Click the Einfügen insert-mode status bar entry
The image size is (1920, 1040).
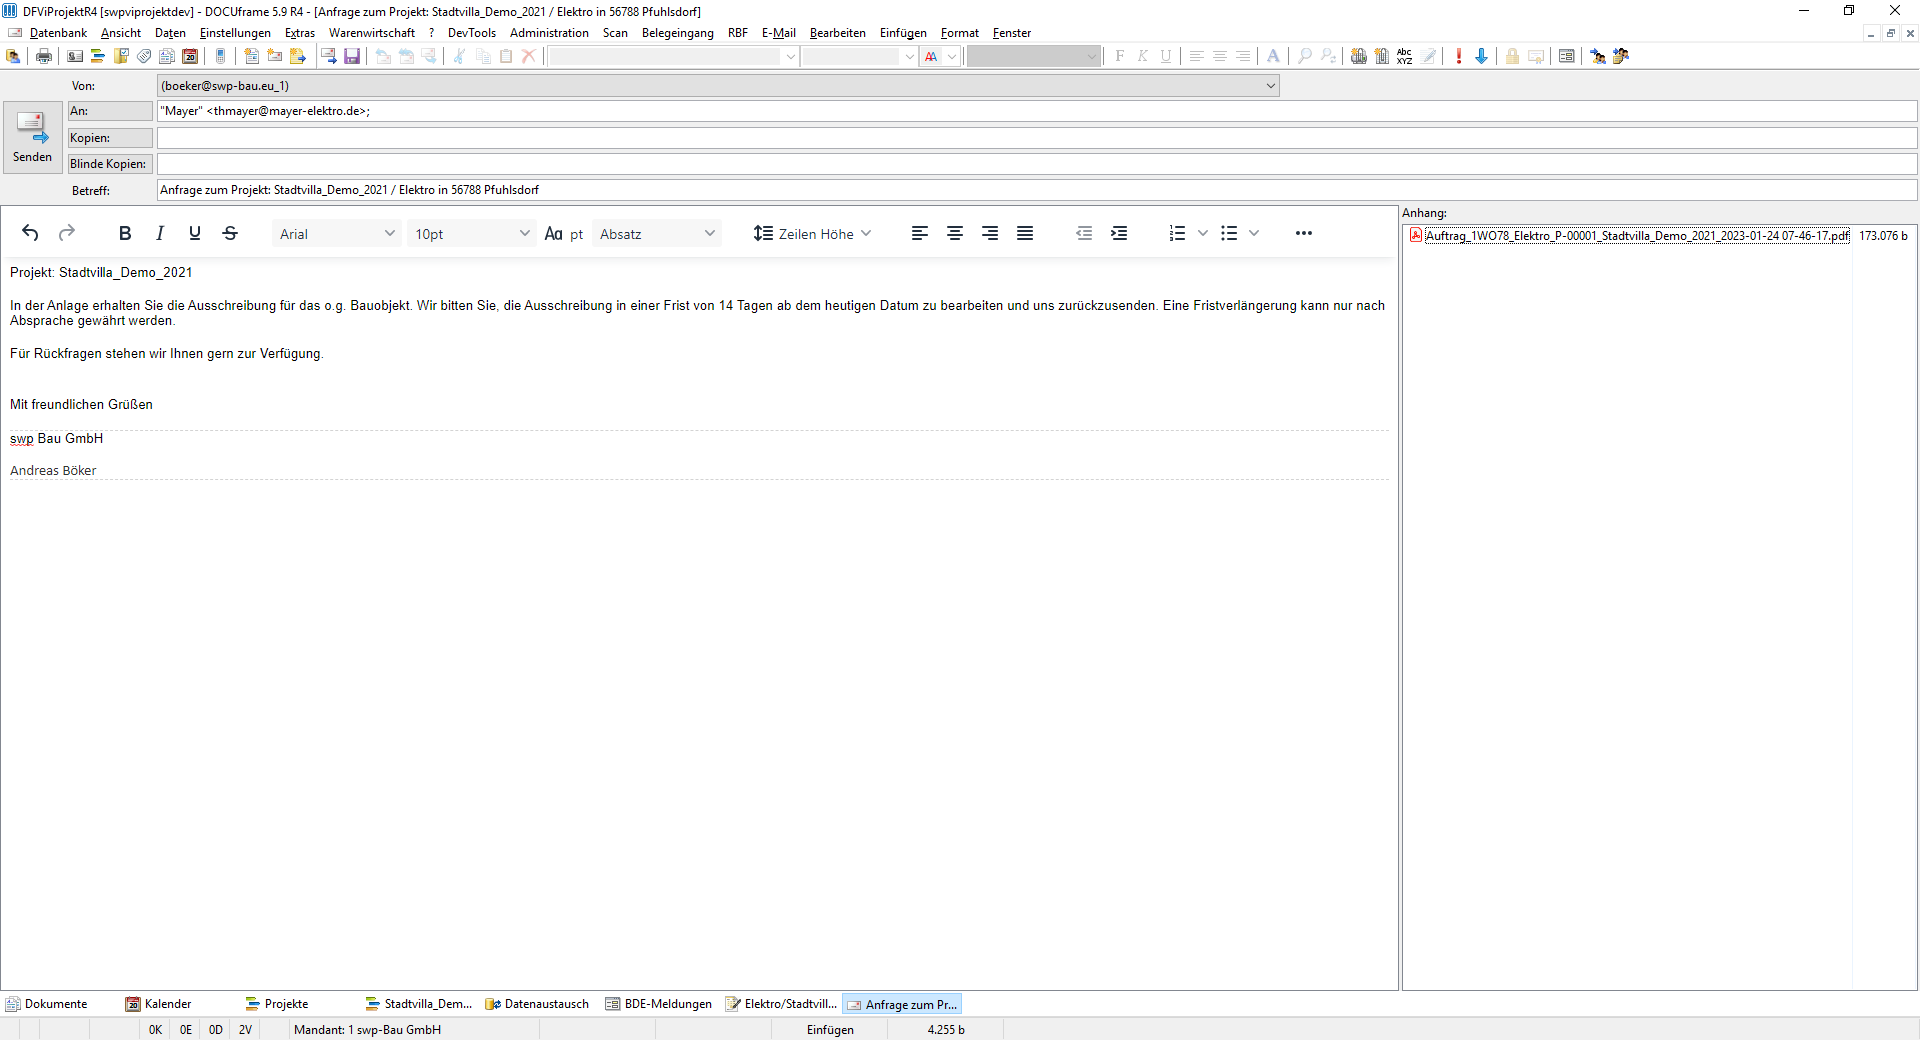point(830,1030)
